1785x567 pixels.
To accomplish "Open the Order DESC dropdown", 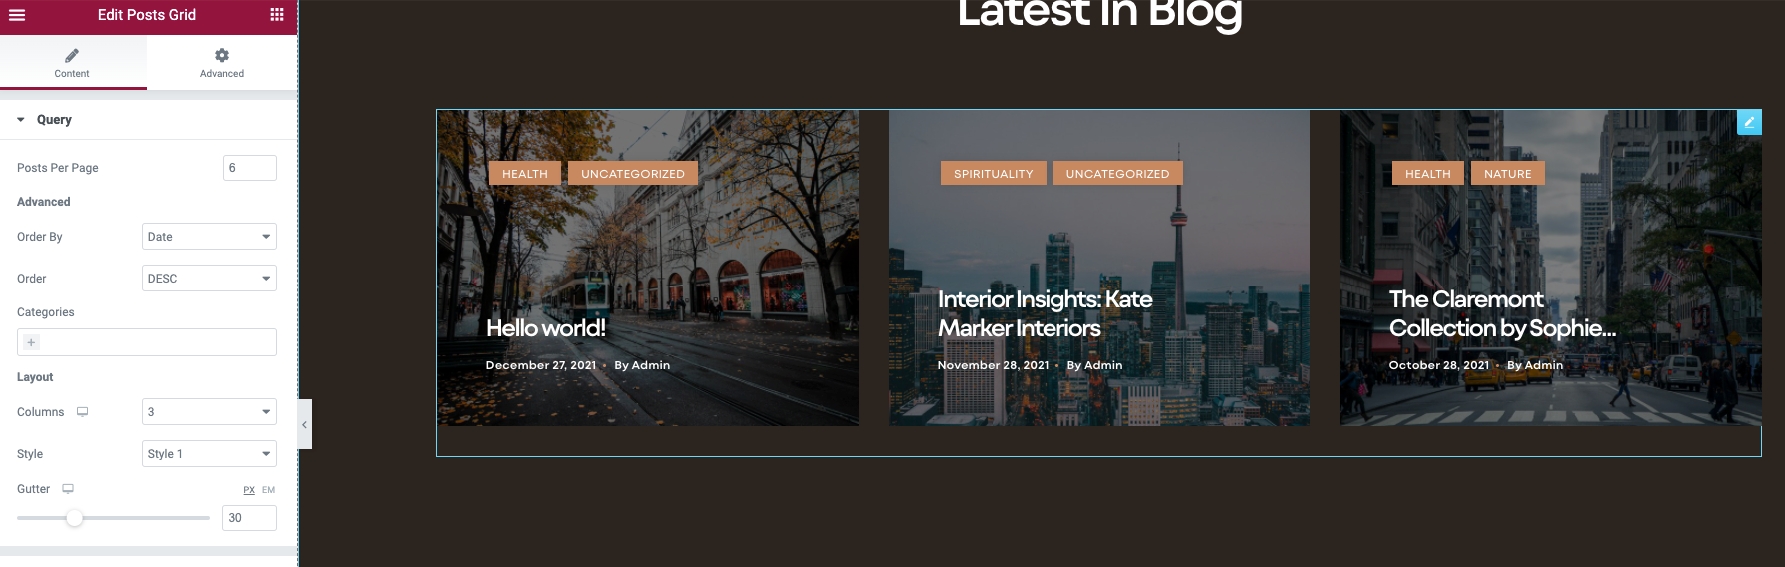I will (x=209, y=279).
